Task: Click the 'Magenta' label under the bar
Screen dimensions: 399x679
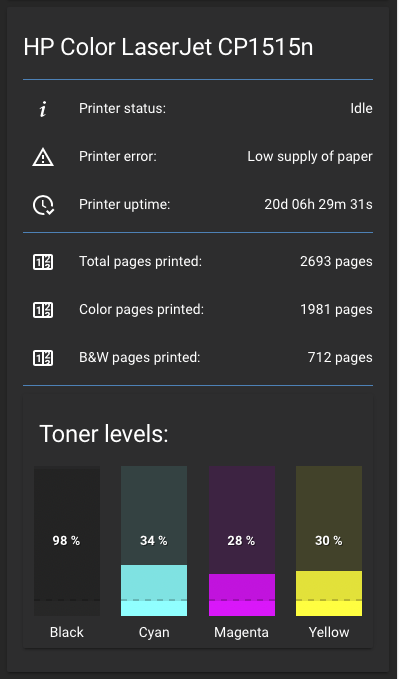Action: click(241, 633)
